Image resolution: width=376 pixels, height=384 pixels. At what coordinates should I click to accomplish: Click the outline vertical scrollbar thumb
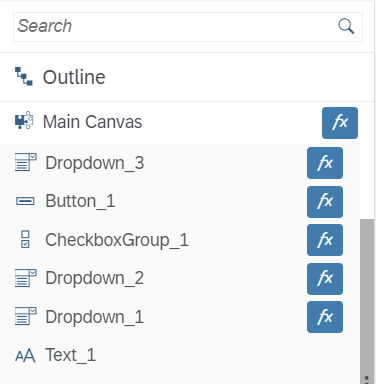(367, 301)
